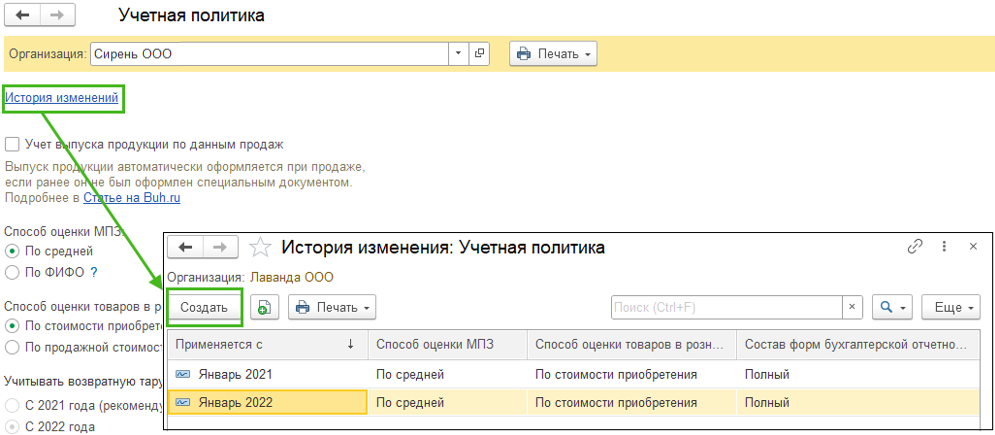The image size is (995, 435).
Task: Open the magnifier search options dropdown
Action: 892,308
